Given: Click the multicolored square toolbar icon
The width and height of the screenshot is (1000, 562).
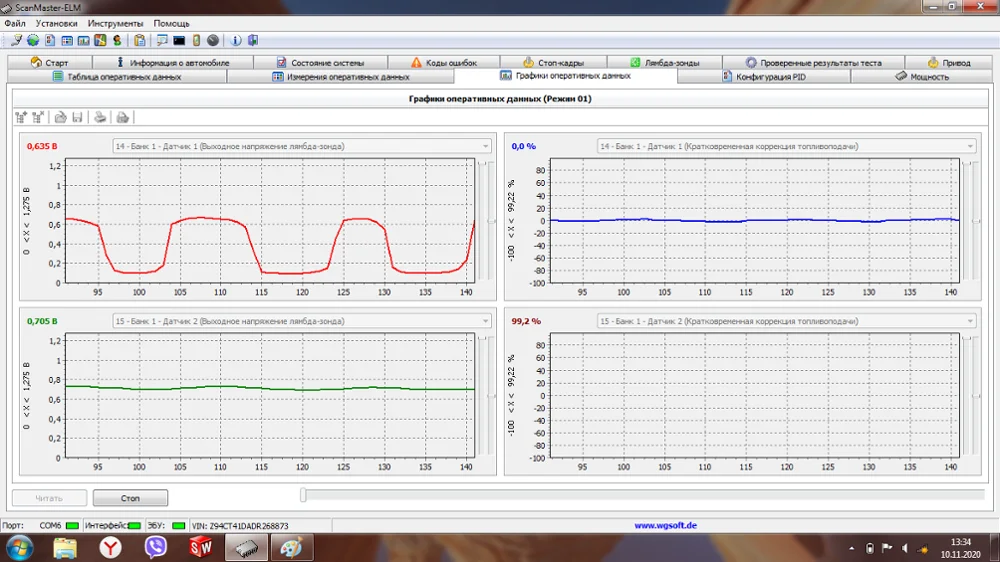Looking at the screenshot, I should [x=100, y=40].
